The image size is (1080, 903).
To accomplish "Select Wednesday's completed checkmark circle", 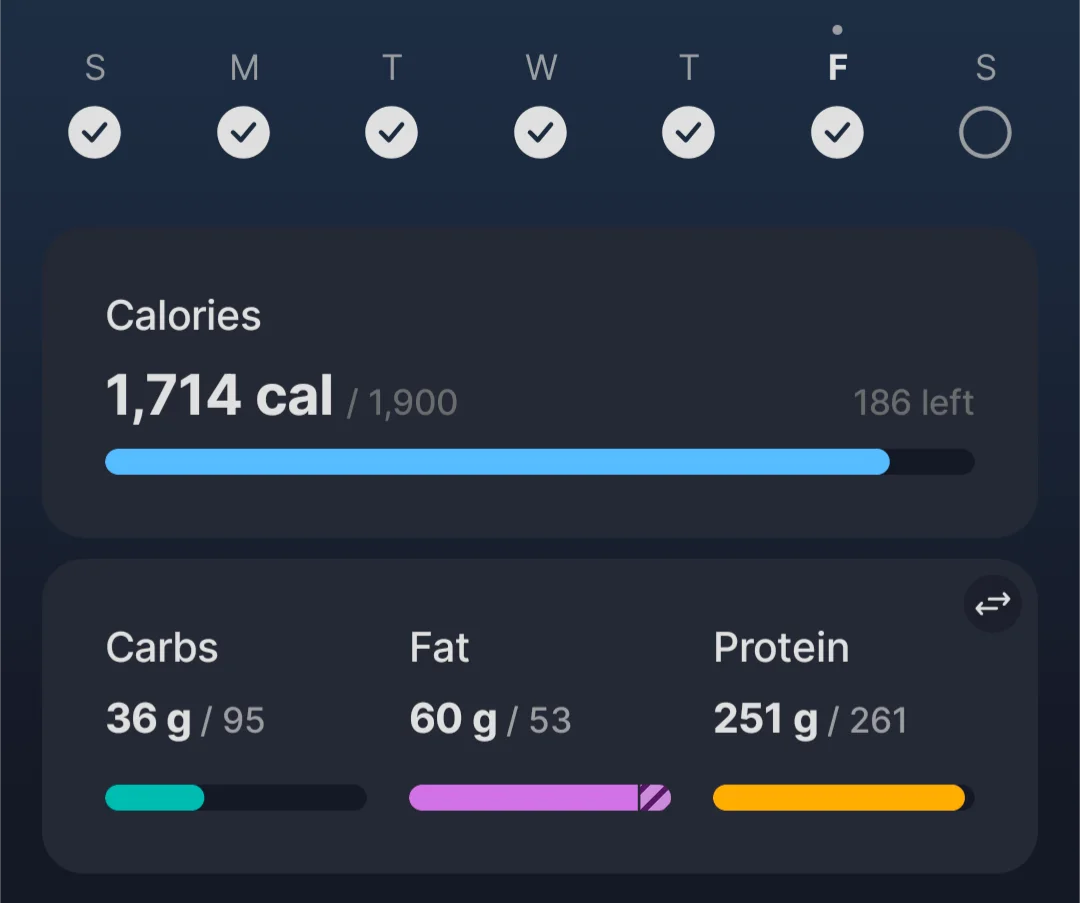I will coord(540,132).
